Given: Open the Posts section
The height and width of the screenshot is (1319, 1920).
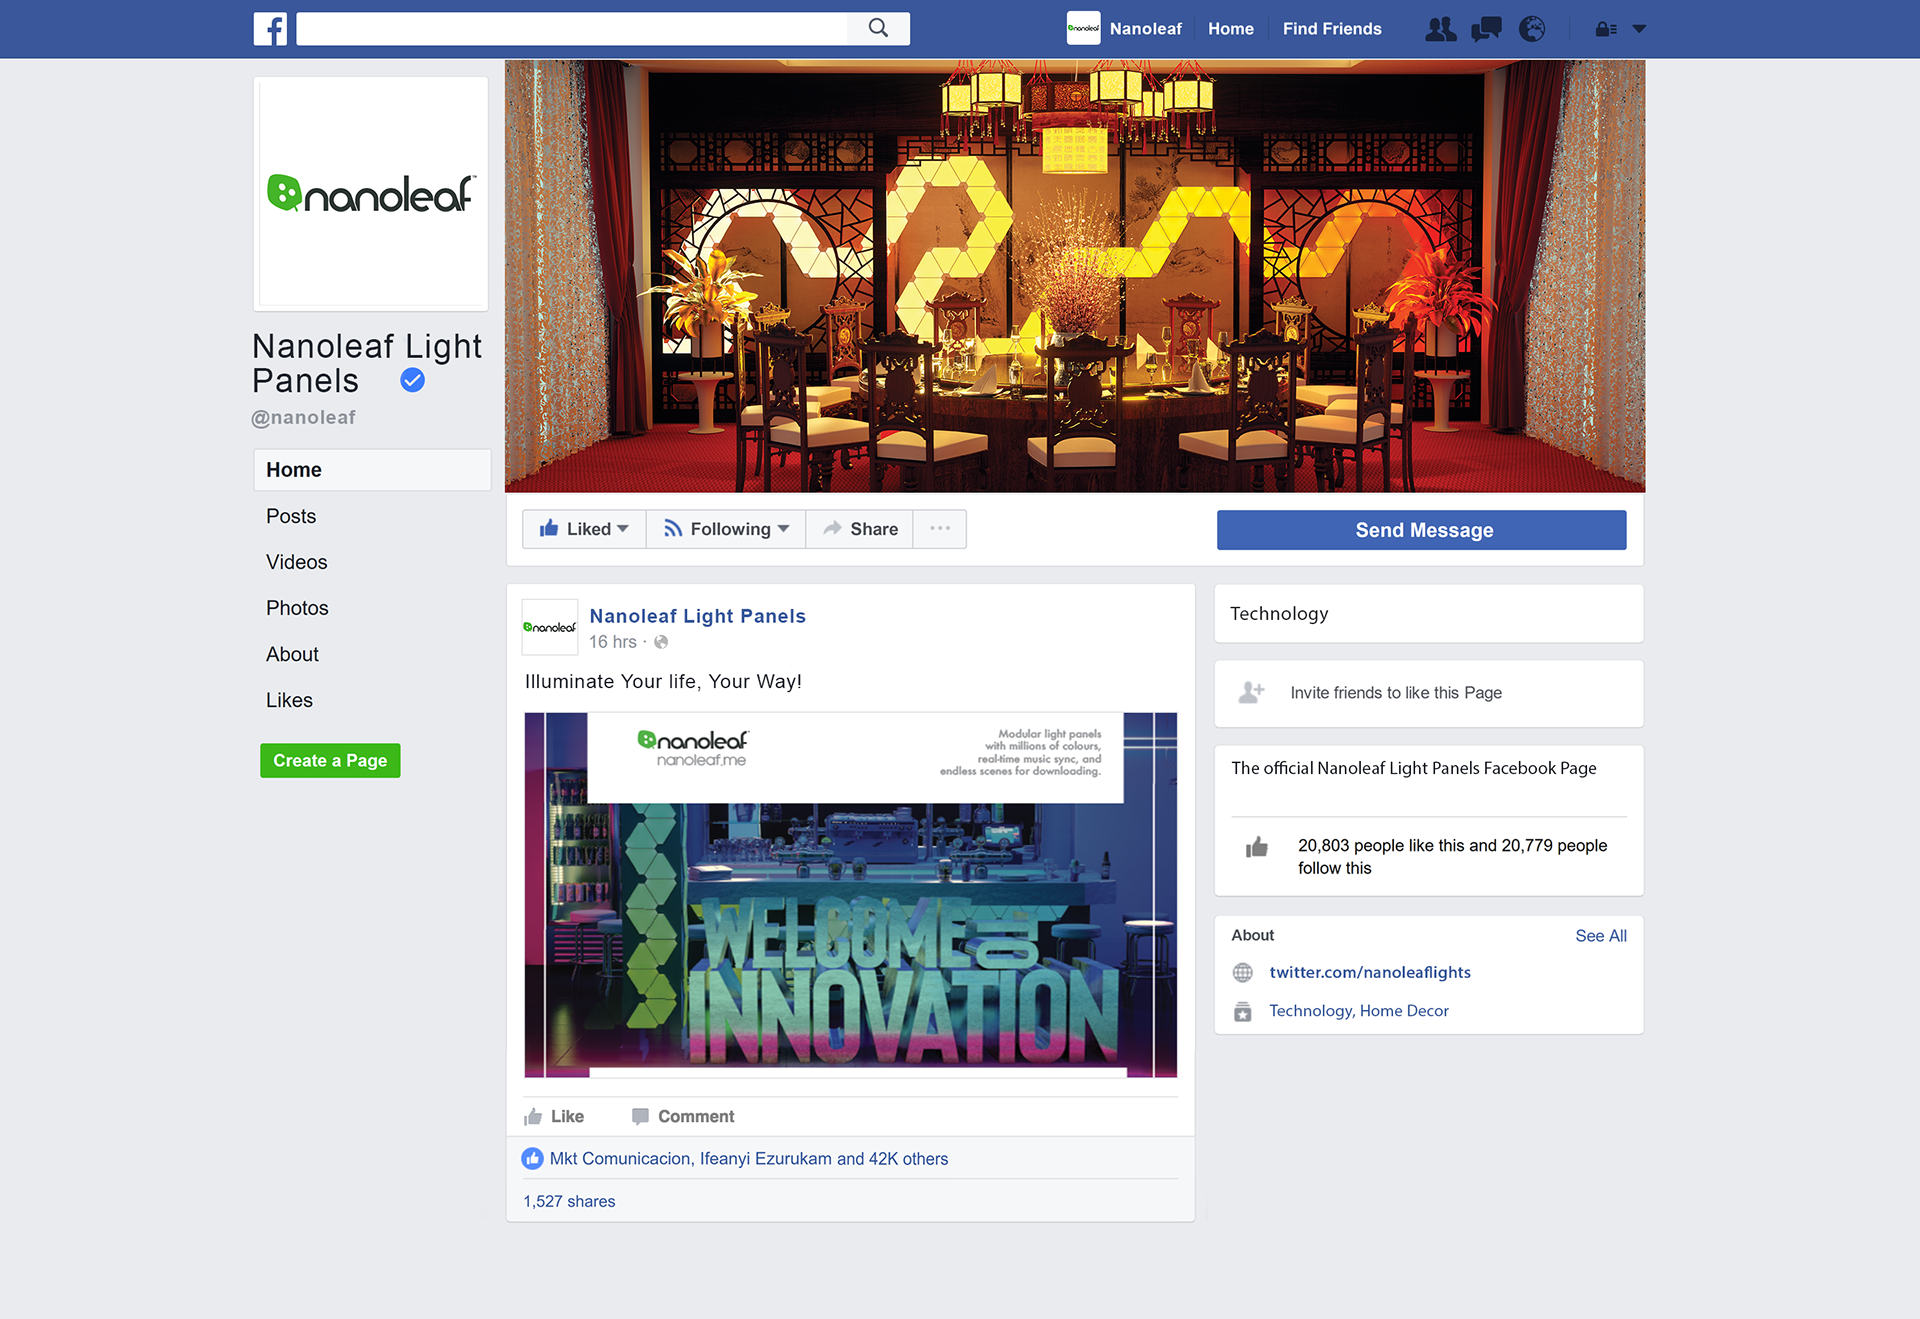Looking at the screenshot, I should (x=291, y=516).
